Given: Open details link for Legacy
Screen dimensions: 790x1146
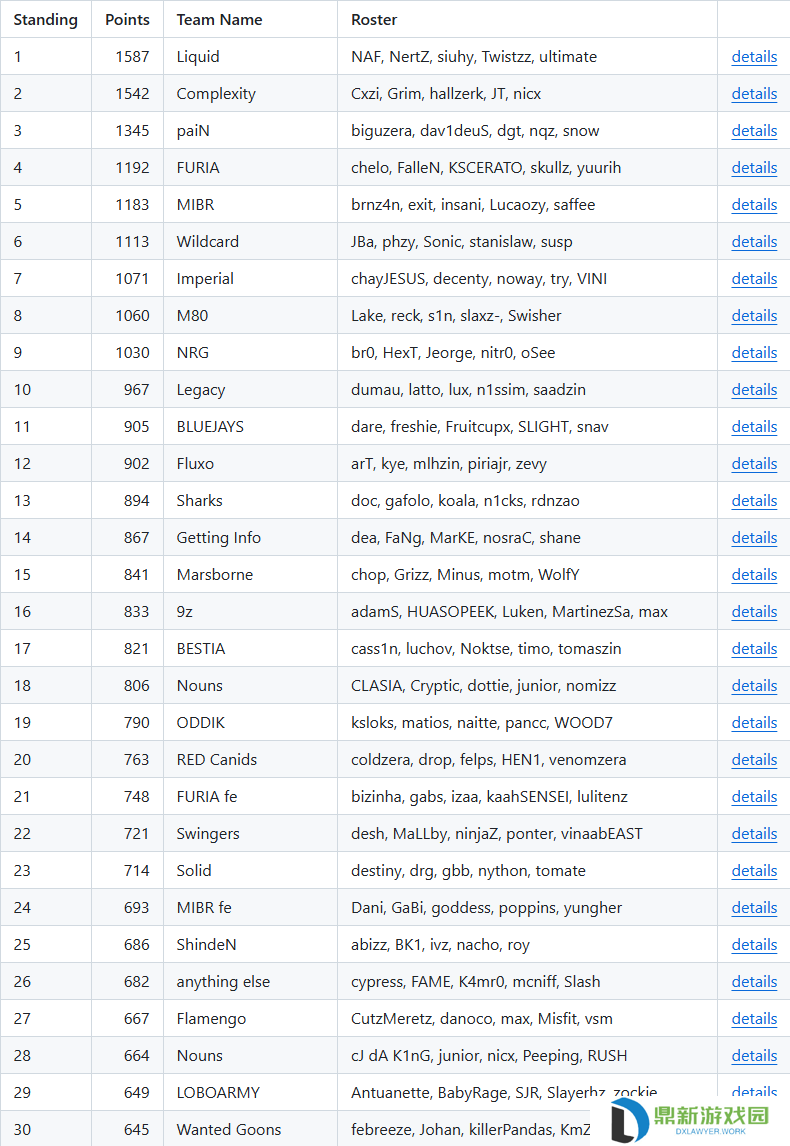Looking at the screenshot, I should click(x=754, y=390).
